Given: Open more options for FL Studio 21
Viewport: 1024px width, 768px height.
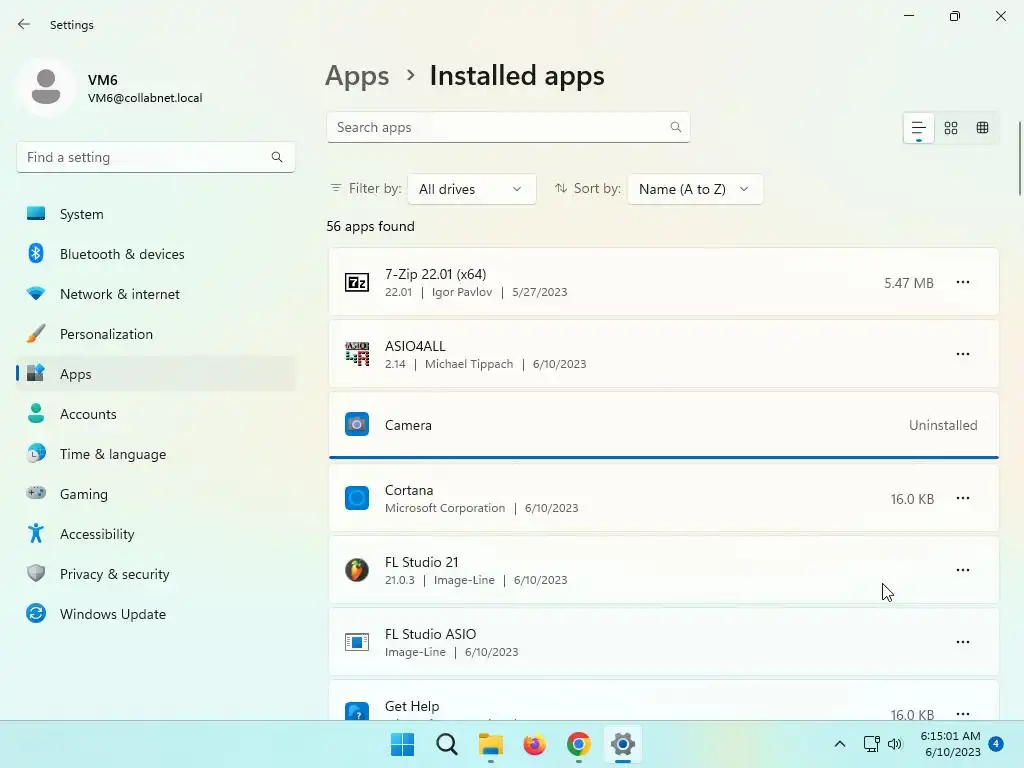Looking at the screenshot, I should click(963, 570).
